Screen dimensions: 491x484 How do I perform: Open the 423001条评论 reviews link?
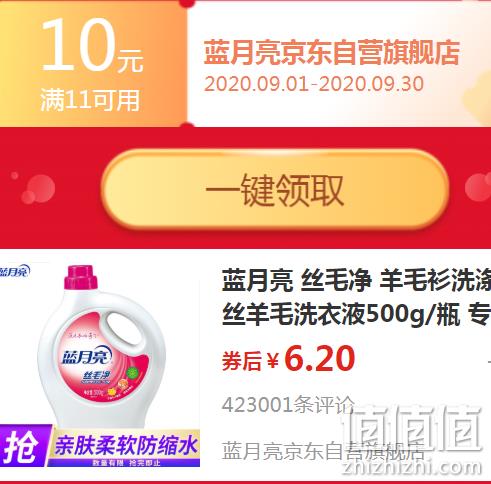pos(288,405)
